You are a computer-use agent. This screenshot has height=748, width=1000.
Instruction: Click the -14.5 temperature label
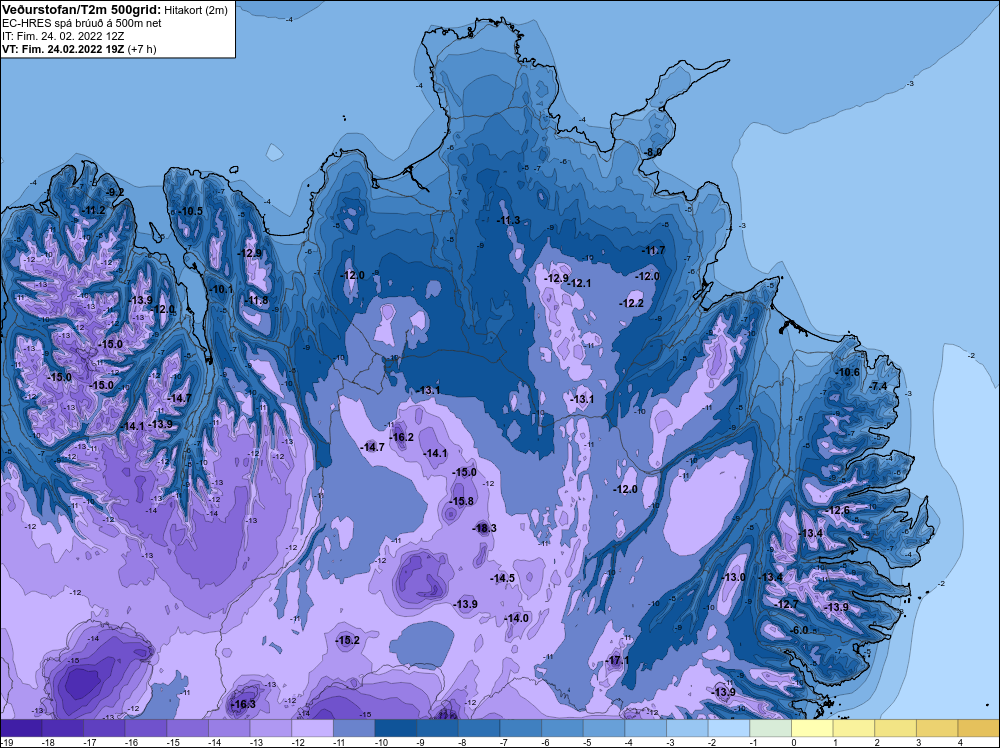[x=503, y=578]
